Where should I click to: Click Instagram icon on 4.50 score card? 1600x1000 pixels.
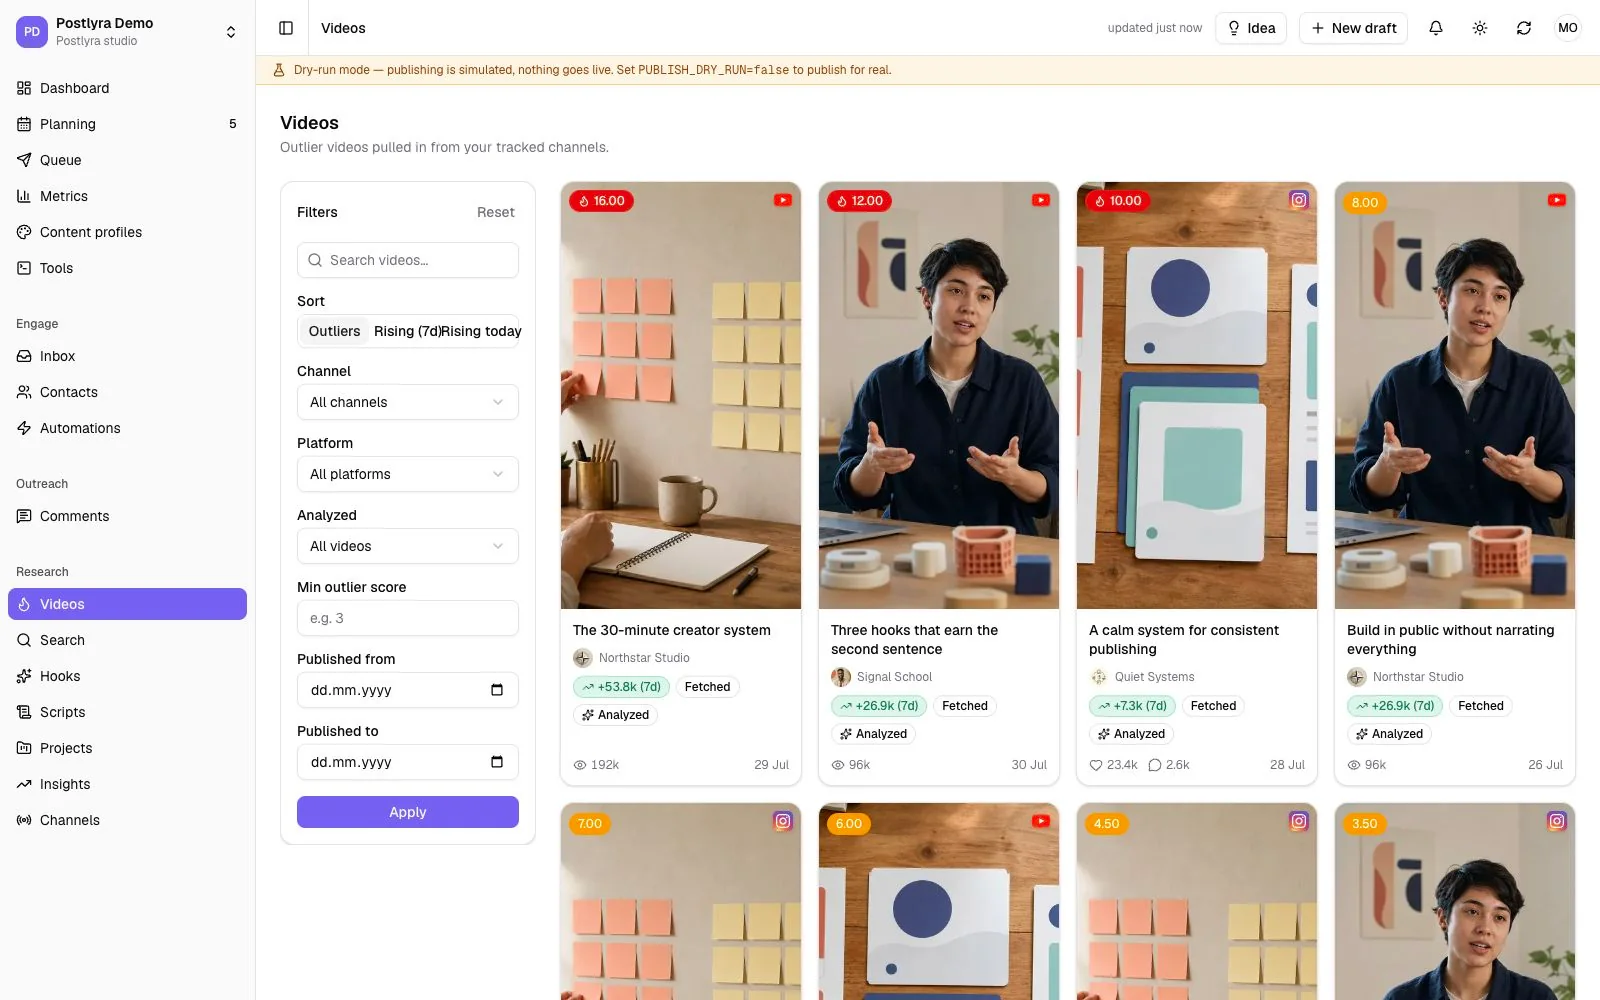click(1299, 821)
